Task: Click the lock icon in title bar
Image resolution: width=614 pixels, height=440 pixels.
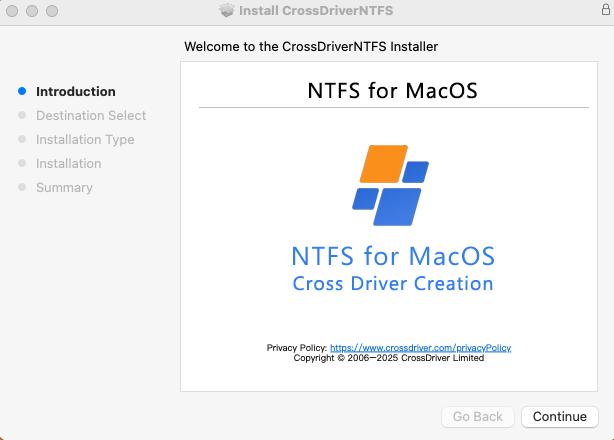Action: [606, 9]
